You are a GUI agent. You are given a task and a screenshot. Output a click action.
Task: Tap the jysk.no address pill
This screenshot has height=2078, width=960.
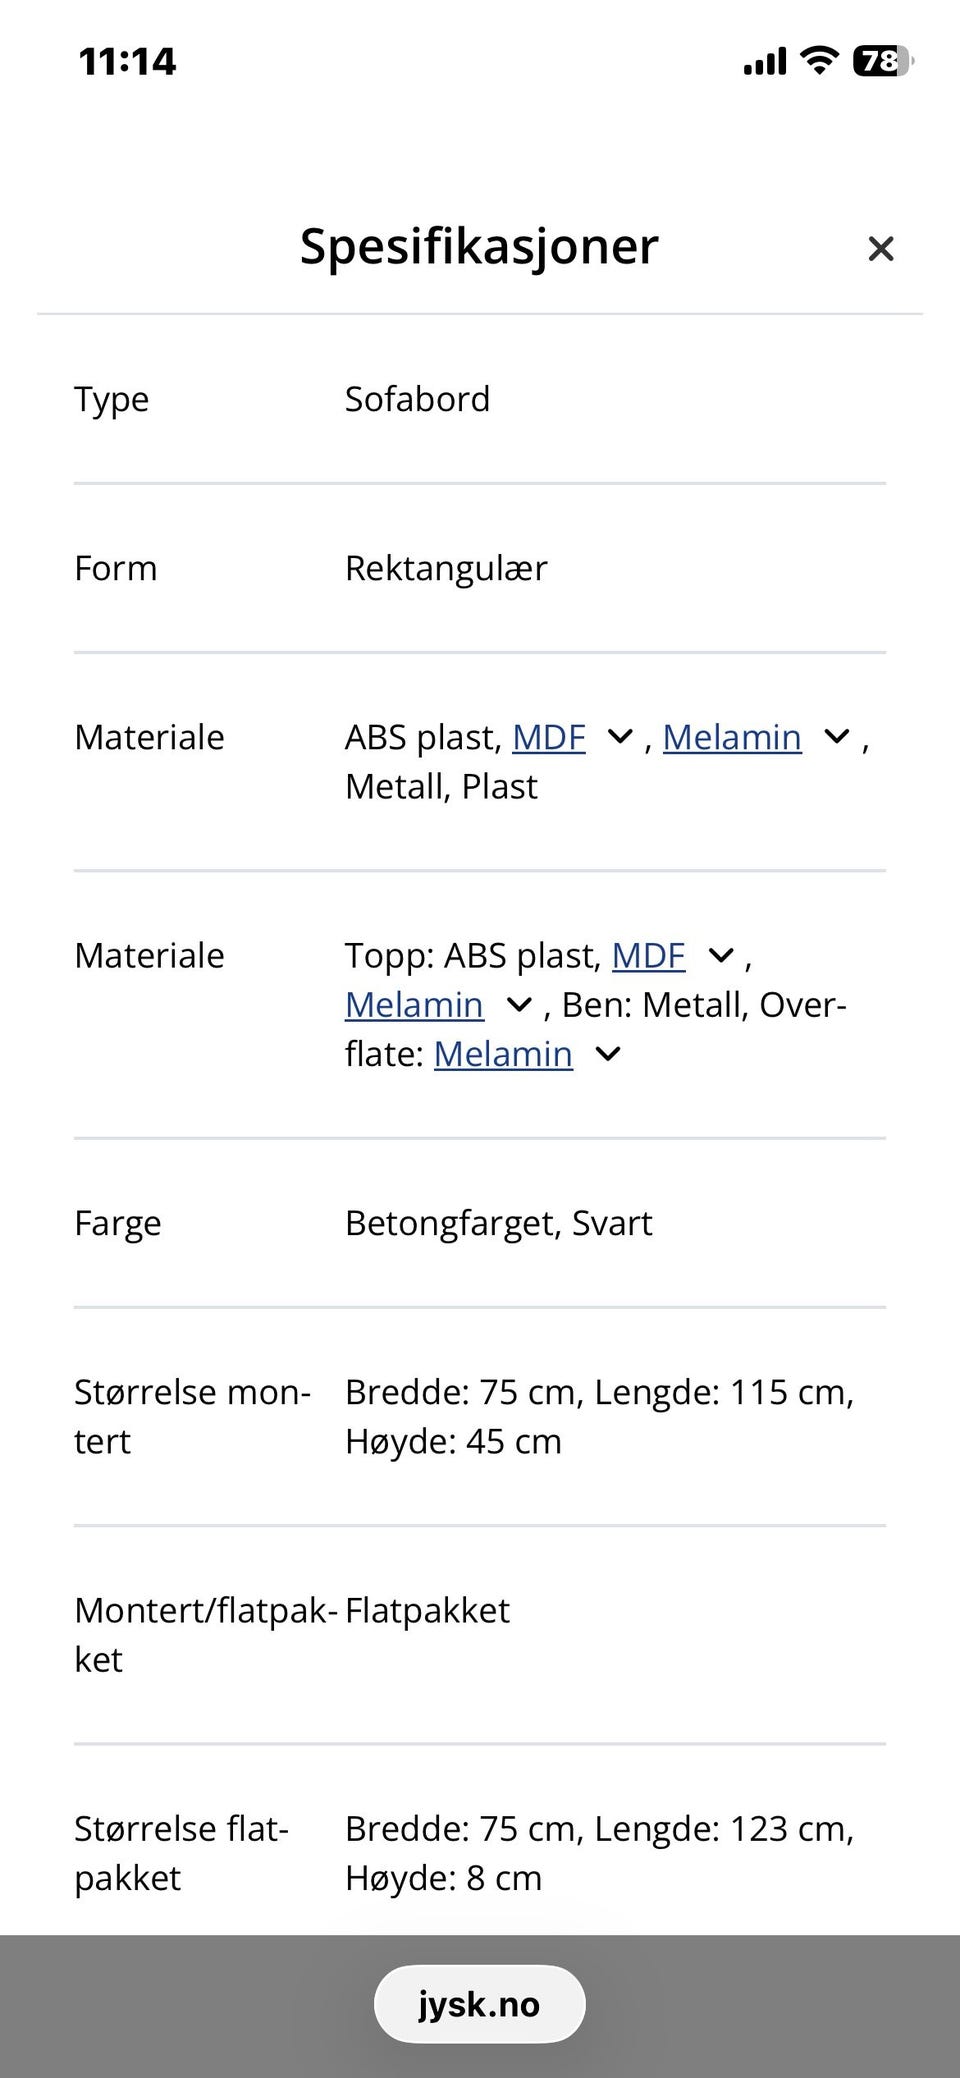[x=480, y=2004]
